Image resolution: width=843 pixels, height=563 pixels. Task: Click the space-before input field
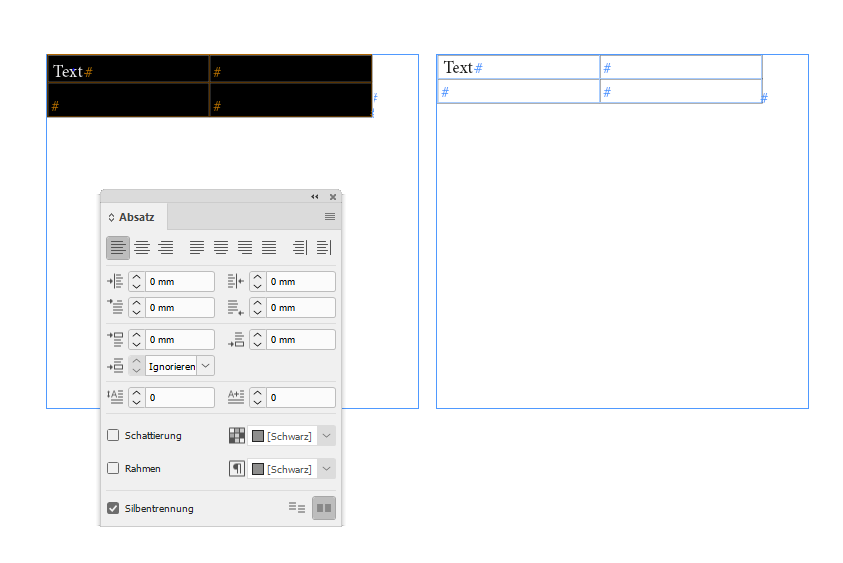coord(180,340)
